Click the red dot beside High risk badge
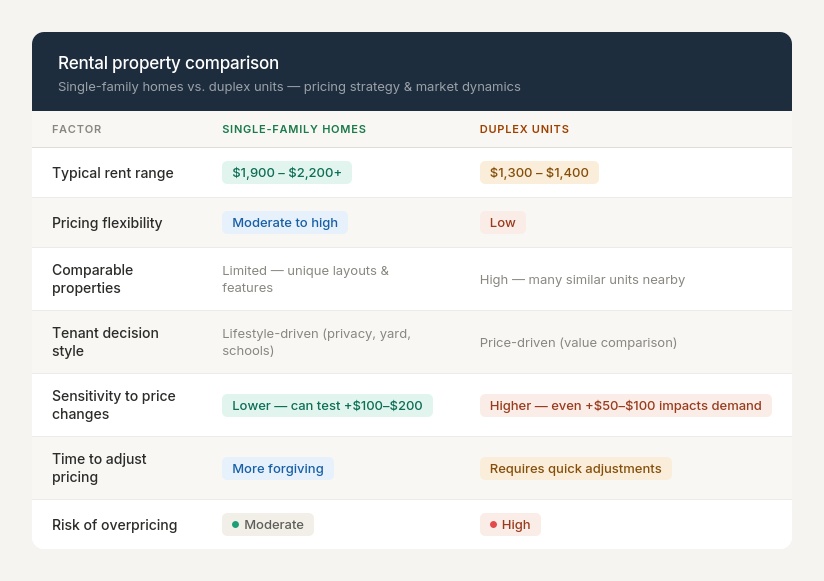 [494, 524]
